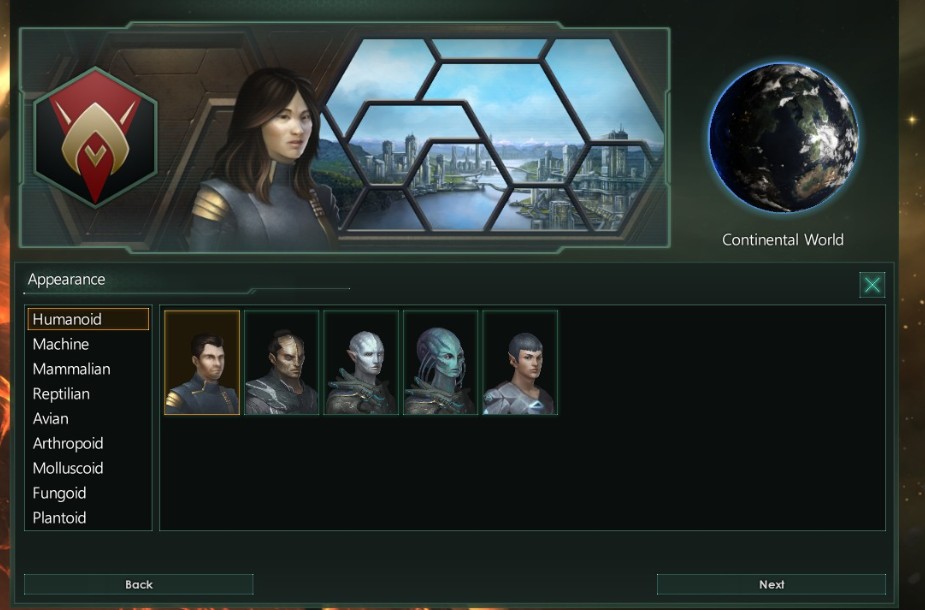Click the Next button

pyautogui.click(x=771, y=584)
